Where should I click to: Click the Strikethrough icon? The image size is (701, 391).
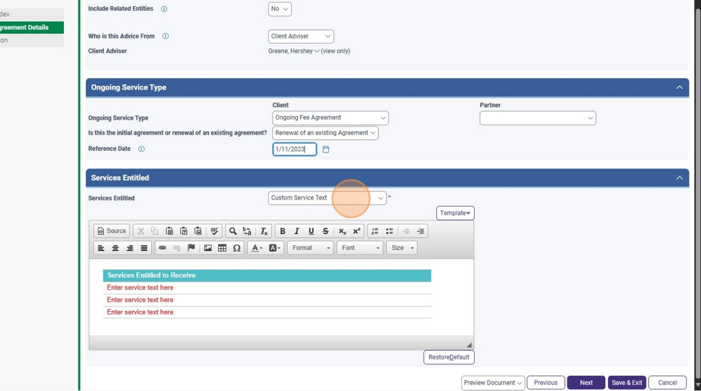point(325,231)
